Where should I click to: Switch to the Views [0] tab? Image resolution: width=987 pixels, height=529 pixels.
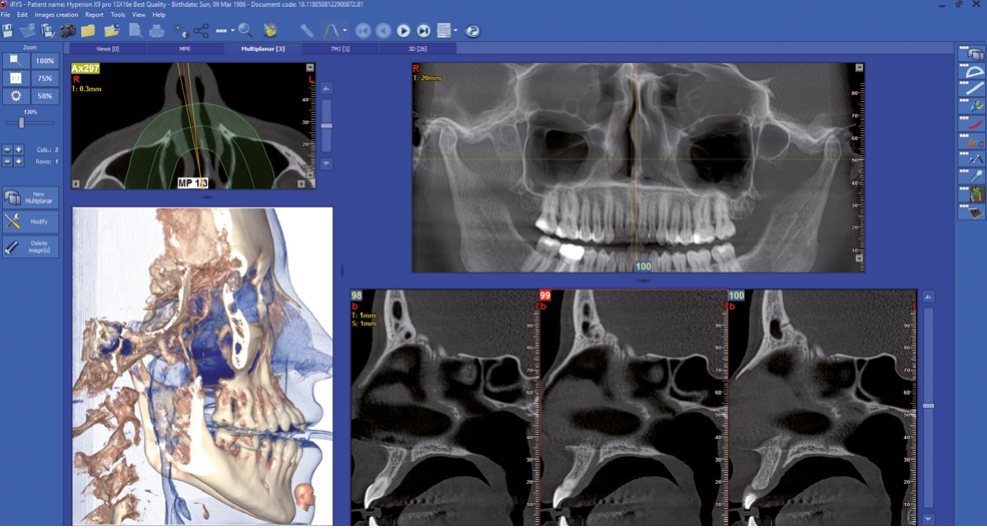click(x=108, y=48)
